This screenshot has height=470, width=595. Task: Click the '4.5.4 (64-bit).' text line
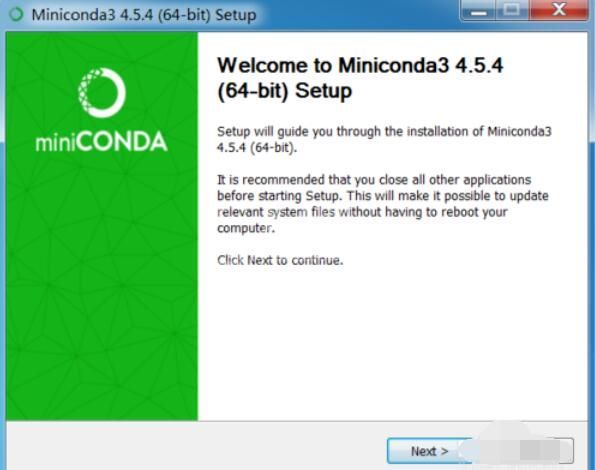click(x=257, y=148)
